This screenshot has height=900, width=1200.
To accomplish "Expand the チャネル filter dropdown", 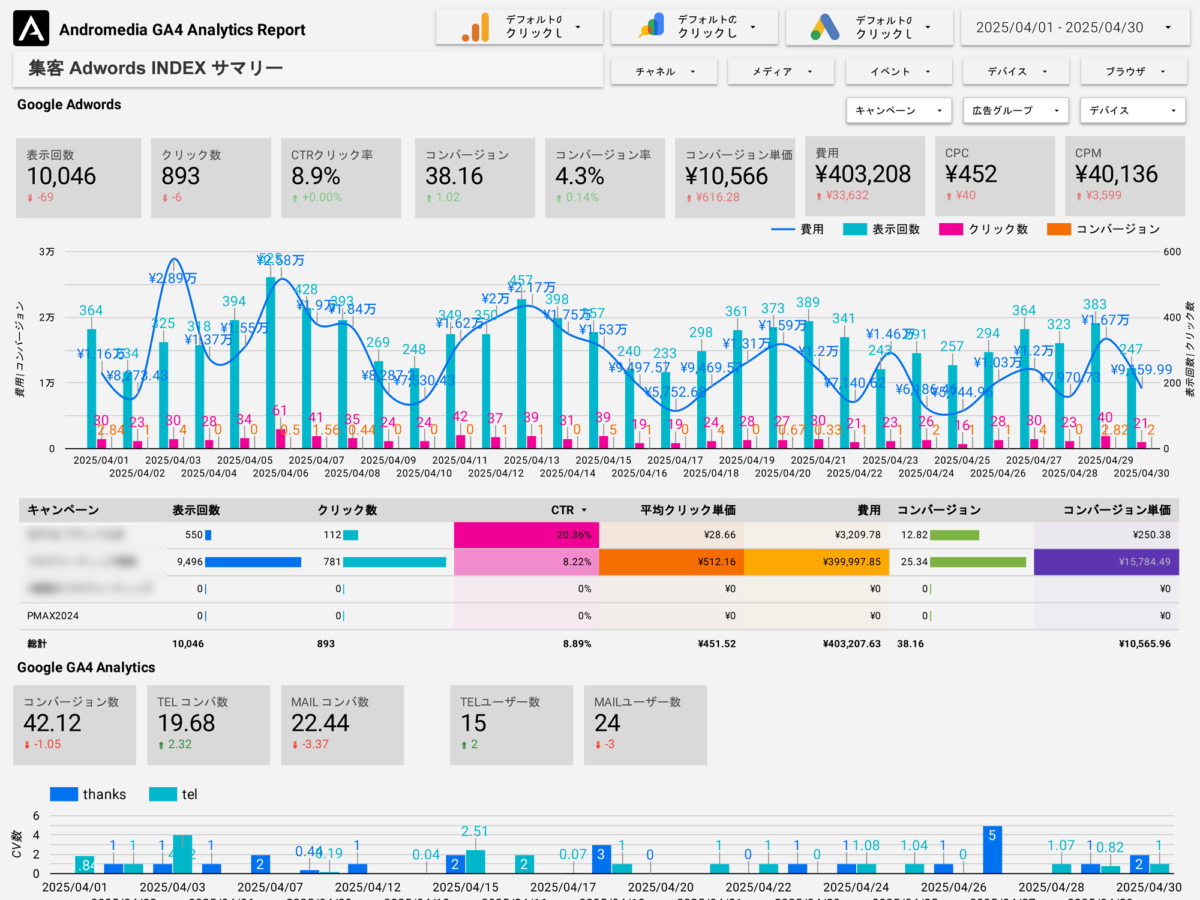I will pos(664,72).
